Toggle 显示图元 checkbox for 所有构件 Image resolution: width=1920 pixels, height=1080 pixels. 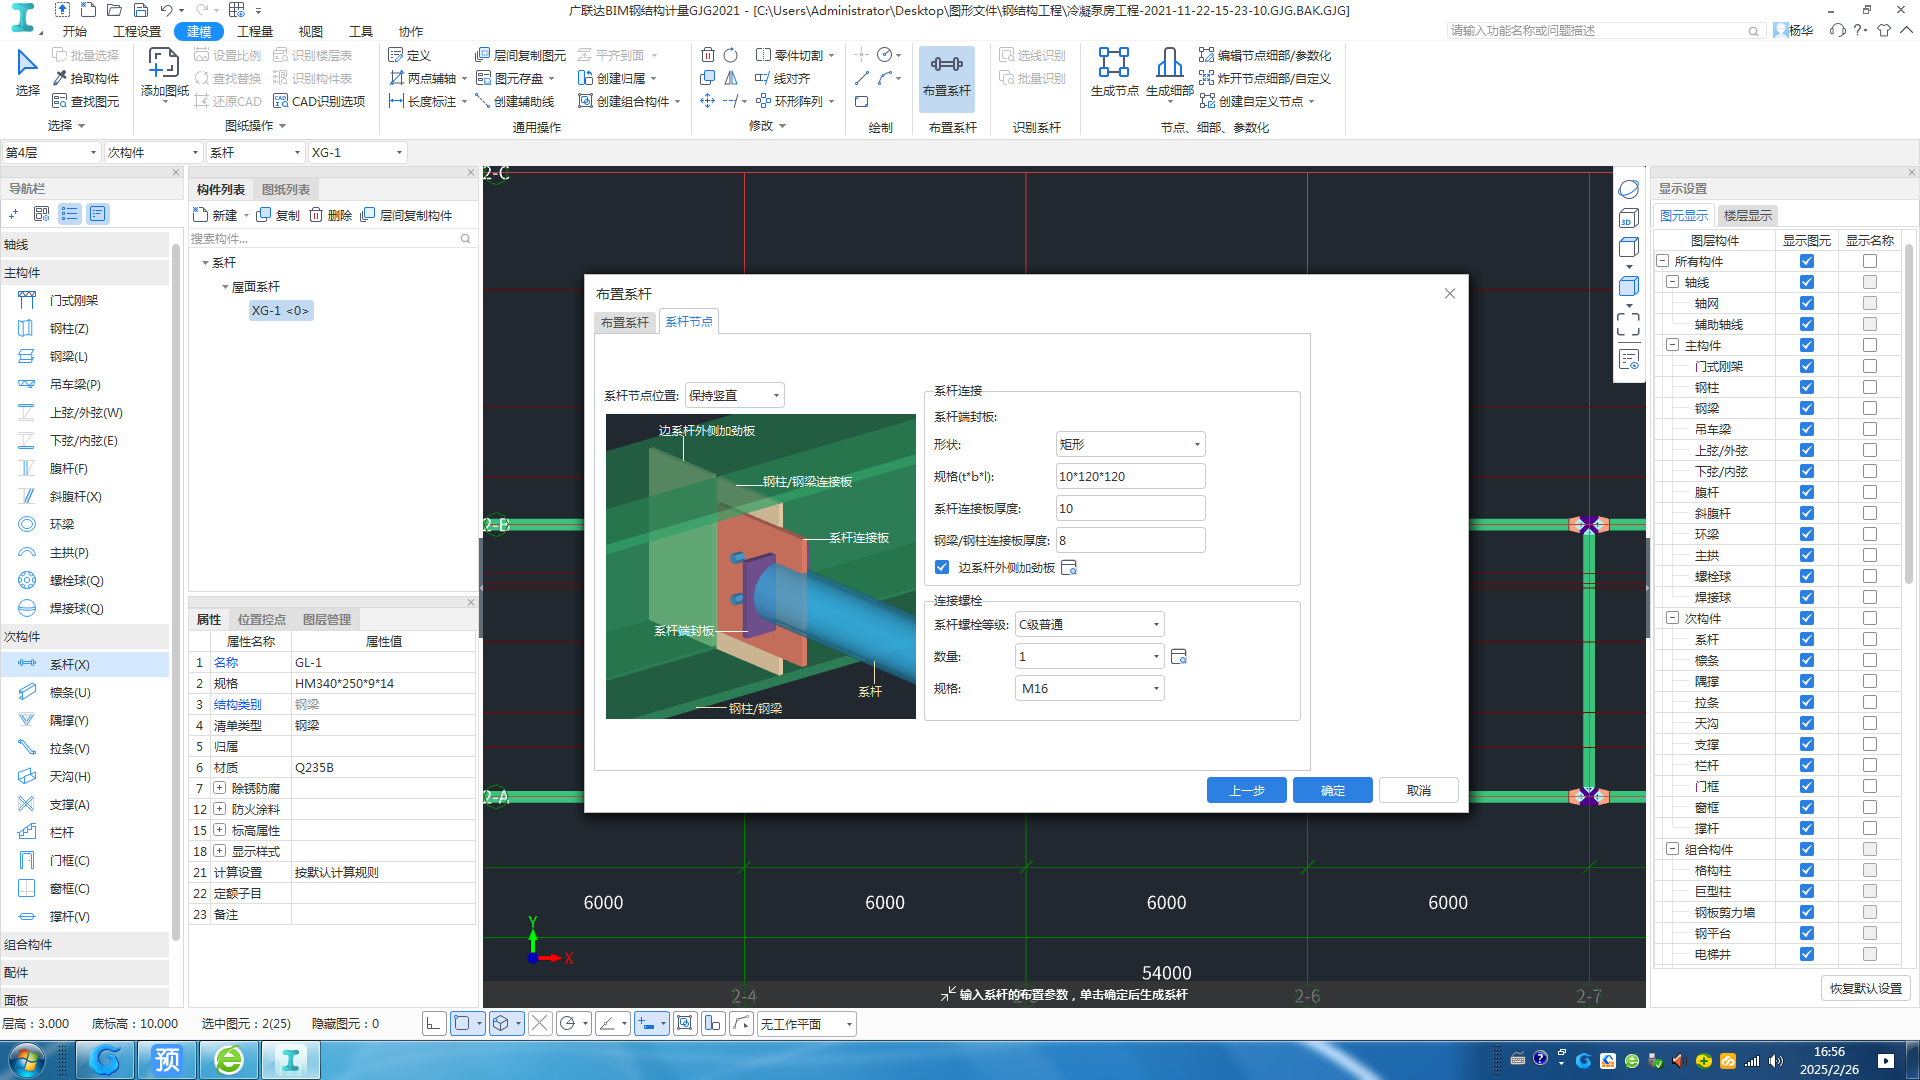(x=1806, y=262)
